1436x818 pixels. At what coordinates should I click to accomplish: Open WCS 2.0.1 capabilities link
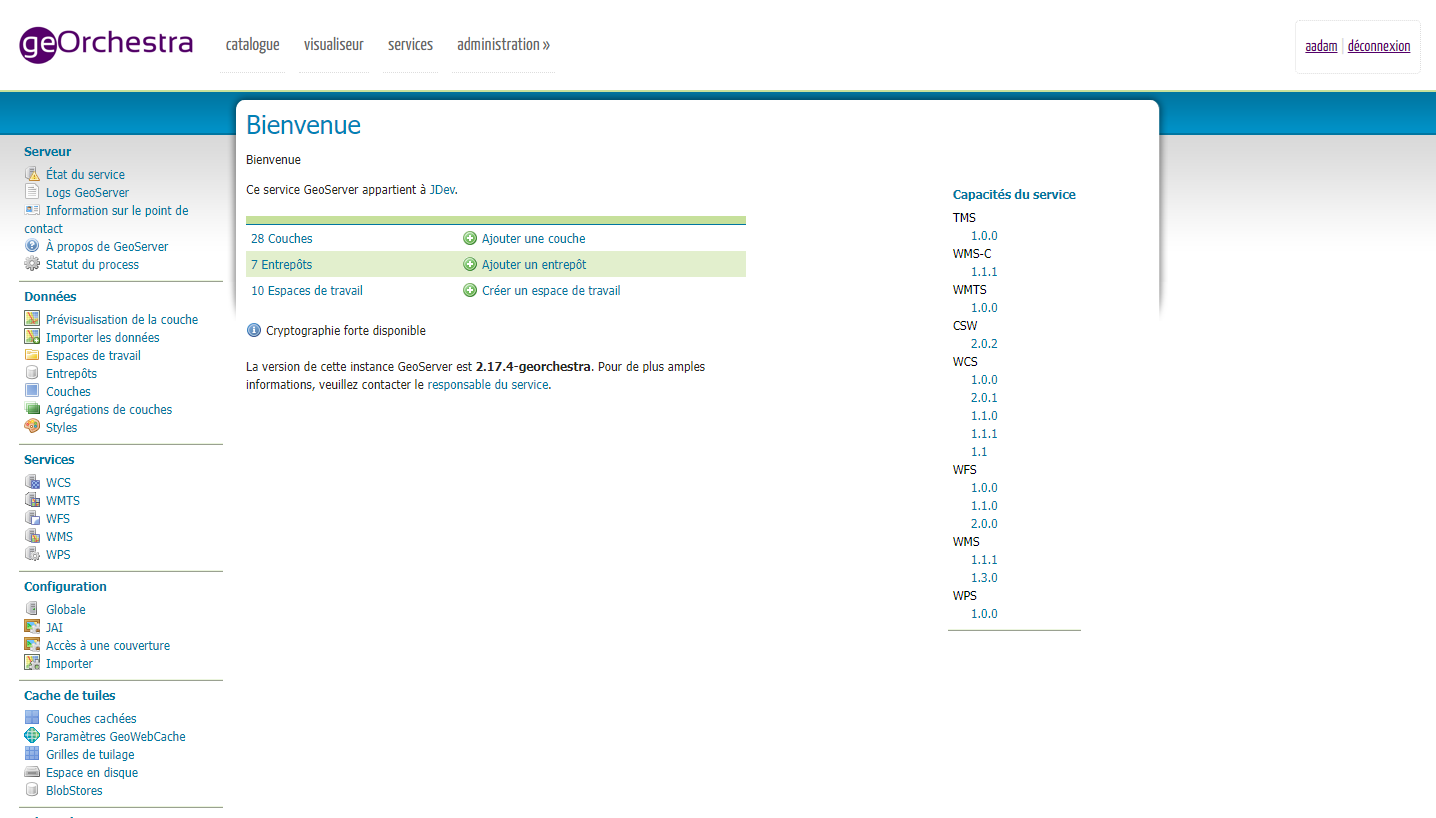(x=984, y=398)
